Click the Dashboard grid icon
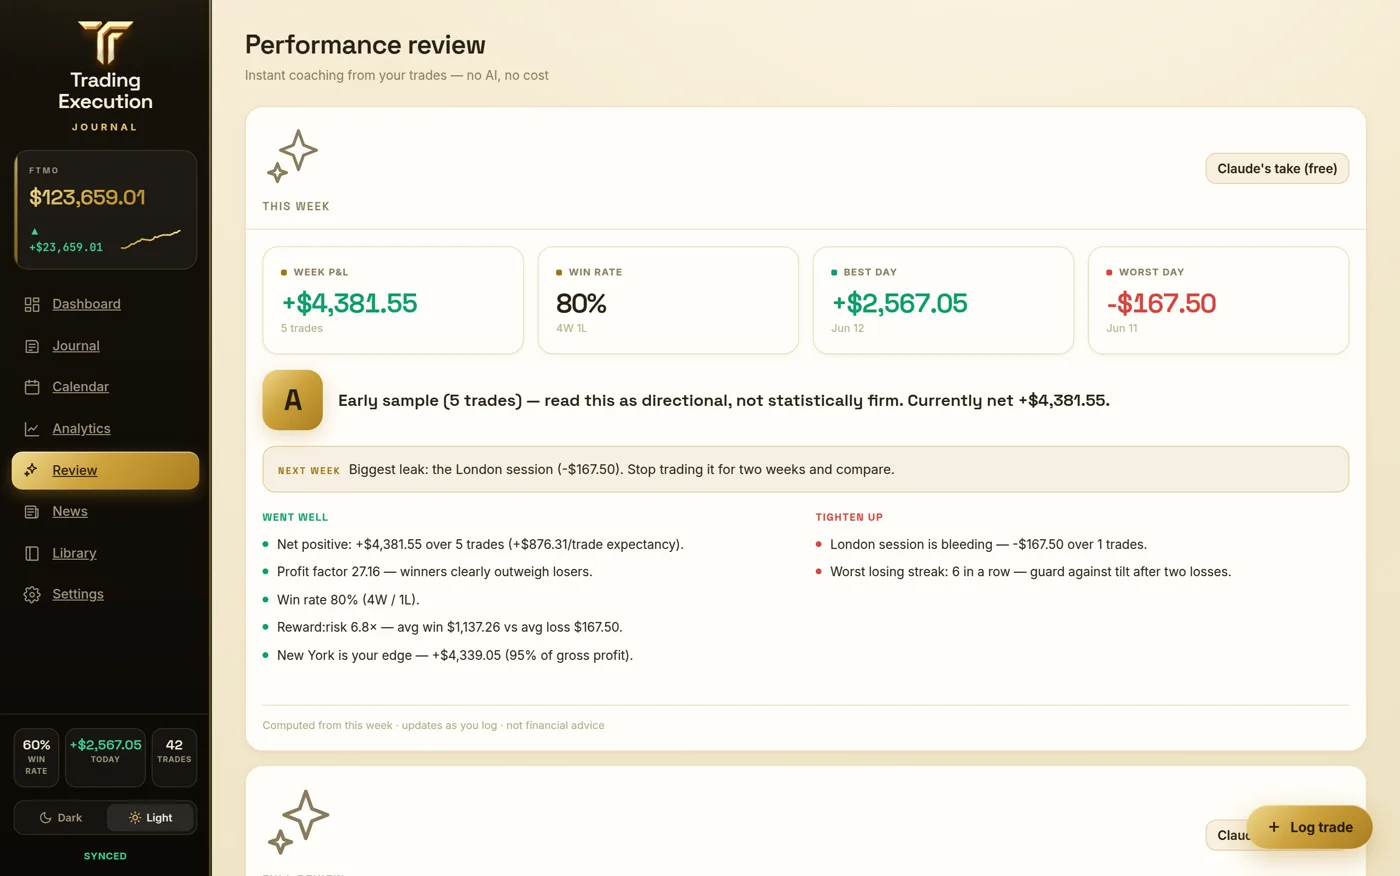The image size is (1400, 876). tap(32, 304)
